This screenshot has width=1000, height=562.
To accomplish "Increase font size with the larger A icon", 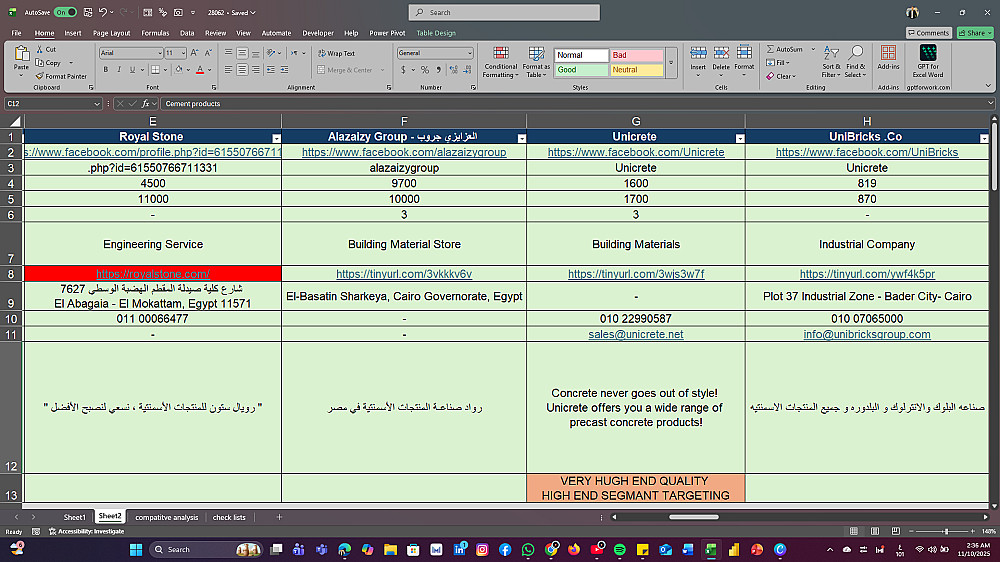I will 195,53.
